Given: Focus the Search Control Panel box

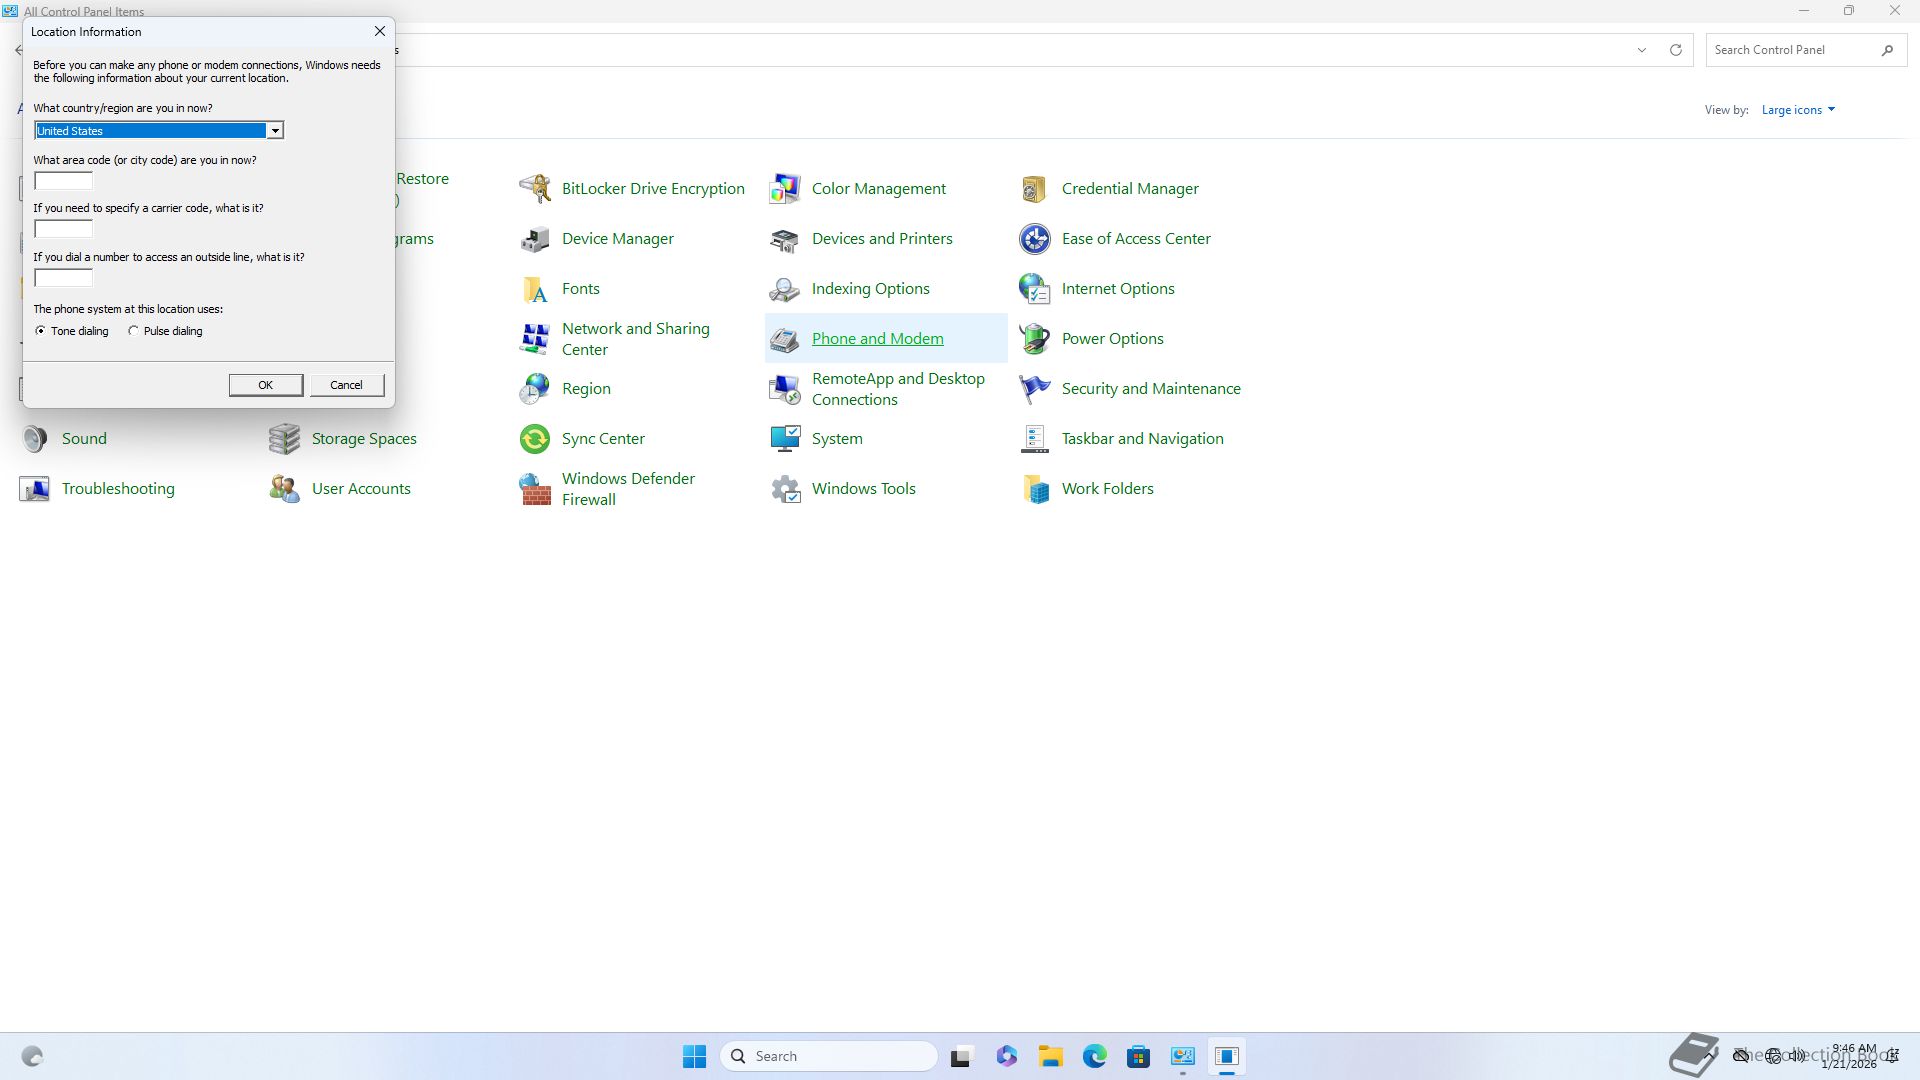Looking at the screenshot, I should [x=1792, y=50].
